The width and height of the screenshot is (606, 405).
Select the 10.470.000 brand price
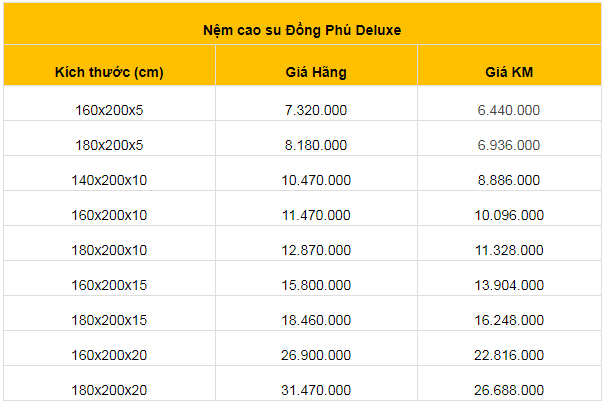point(316,180)
